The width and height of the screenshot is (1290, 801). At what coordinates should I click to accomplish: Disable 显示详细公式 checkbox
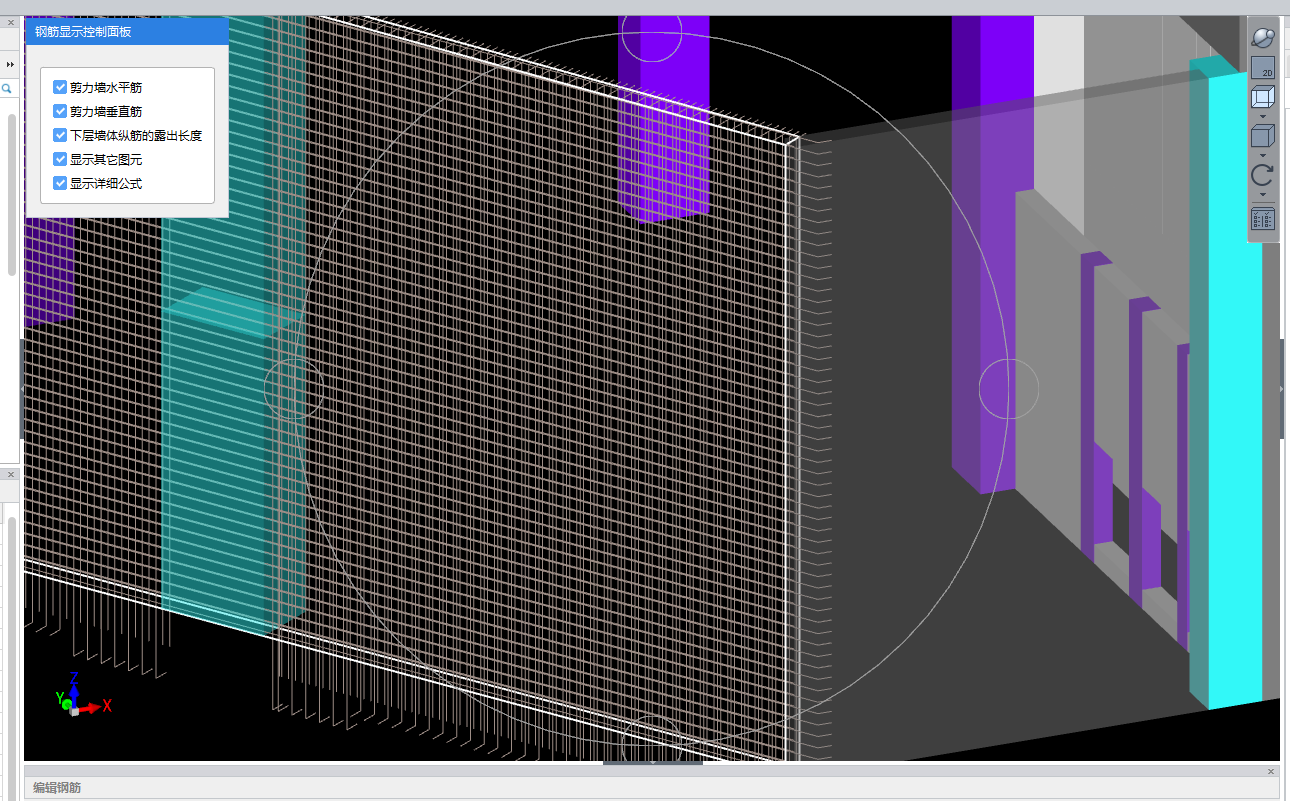pos(60,183)
